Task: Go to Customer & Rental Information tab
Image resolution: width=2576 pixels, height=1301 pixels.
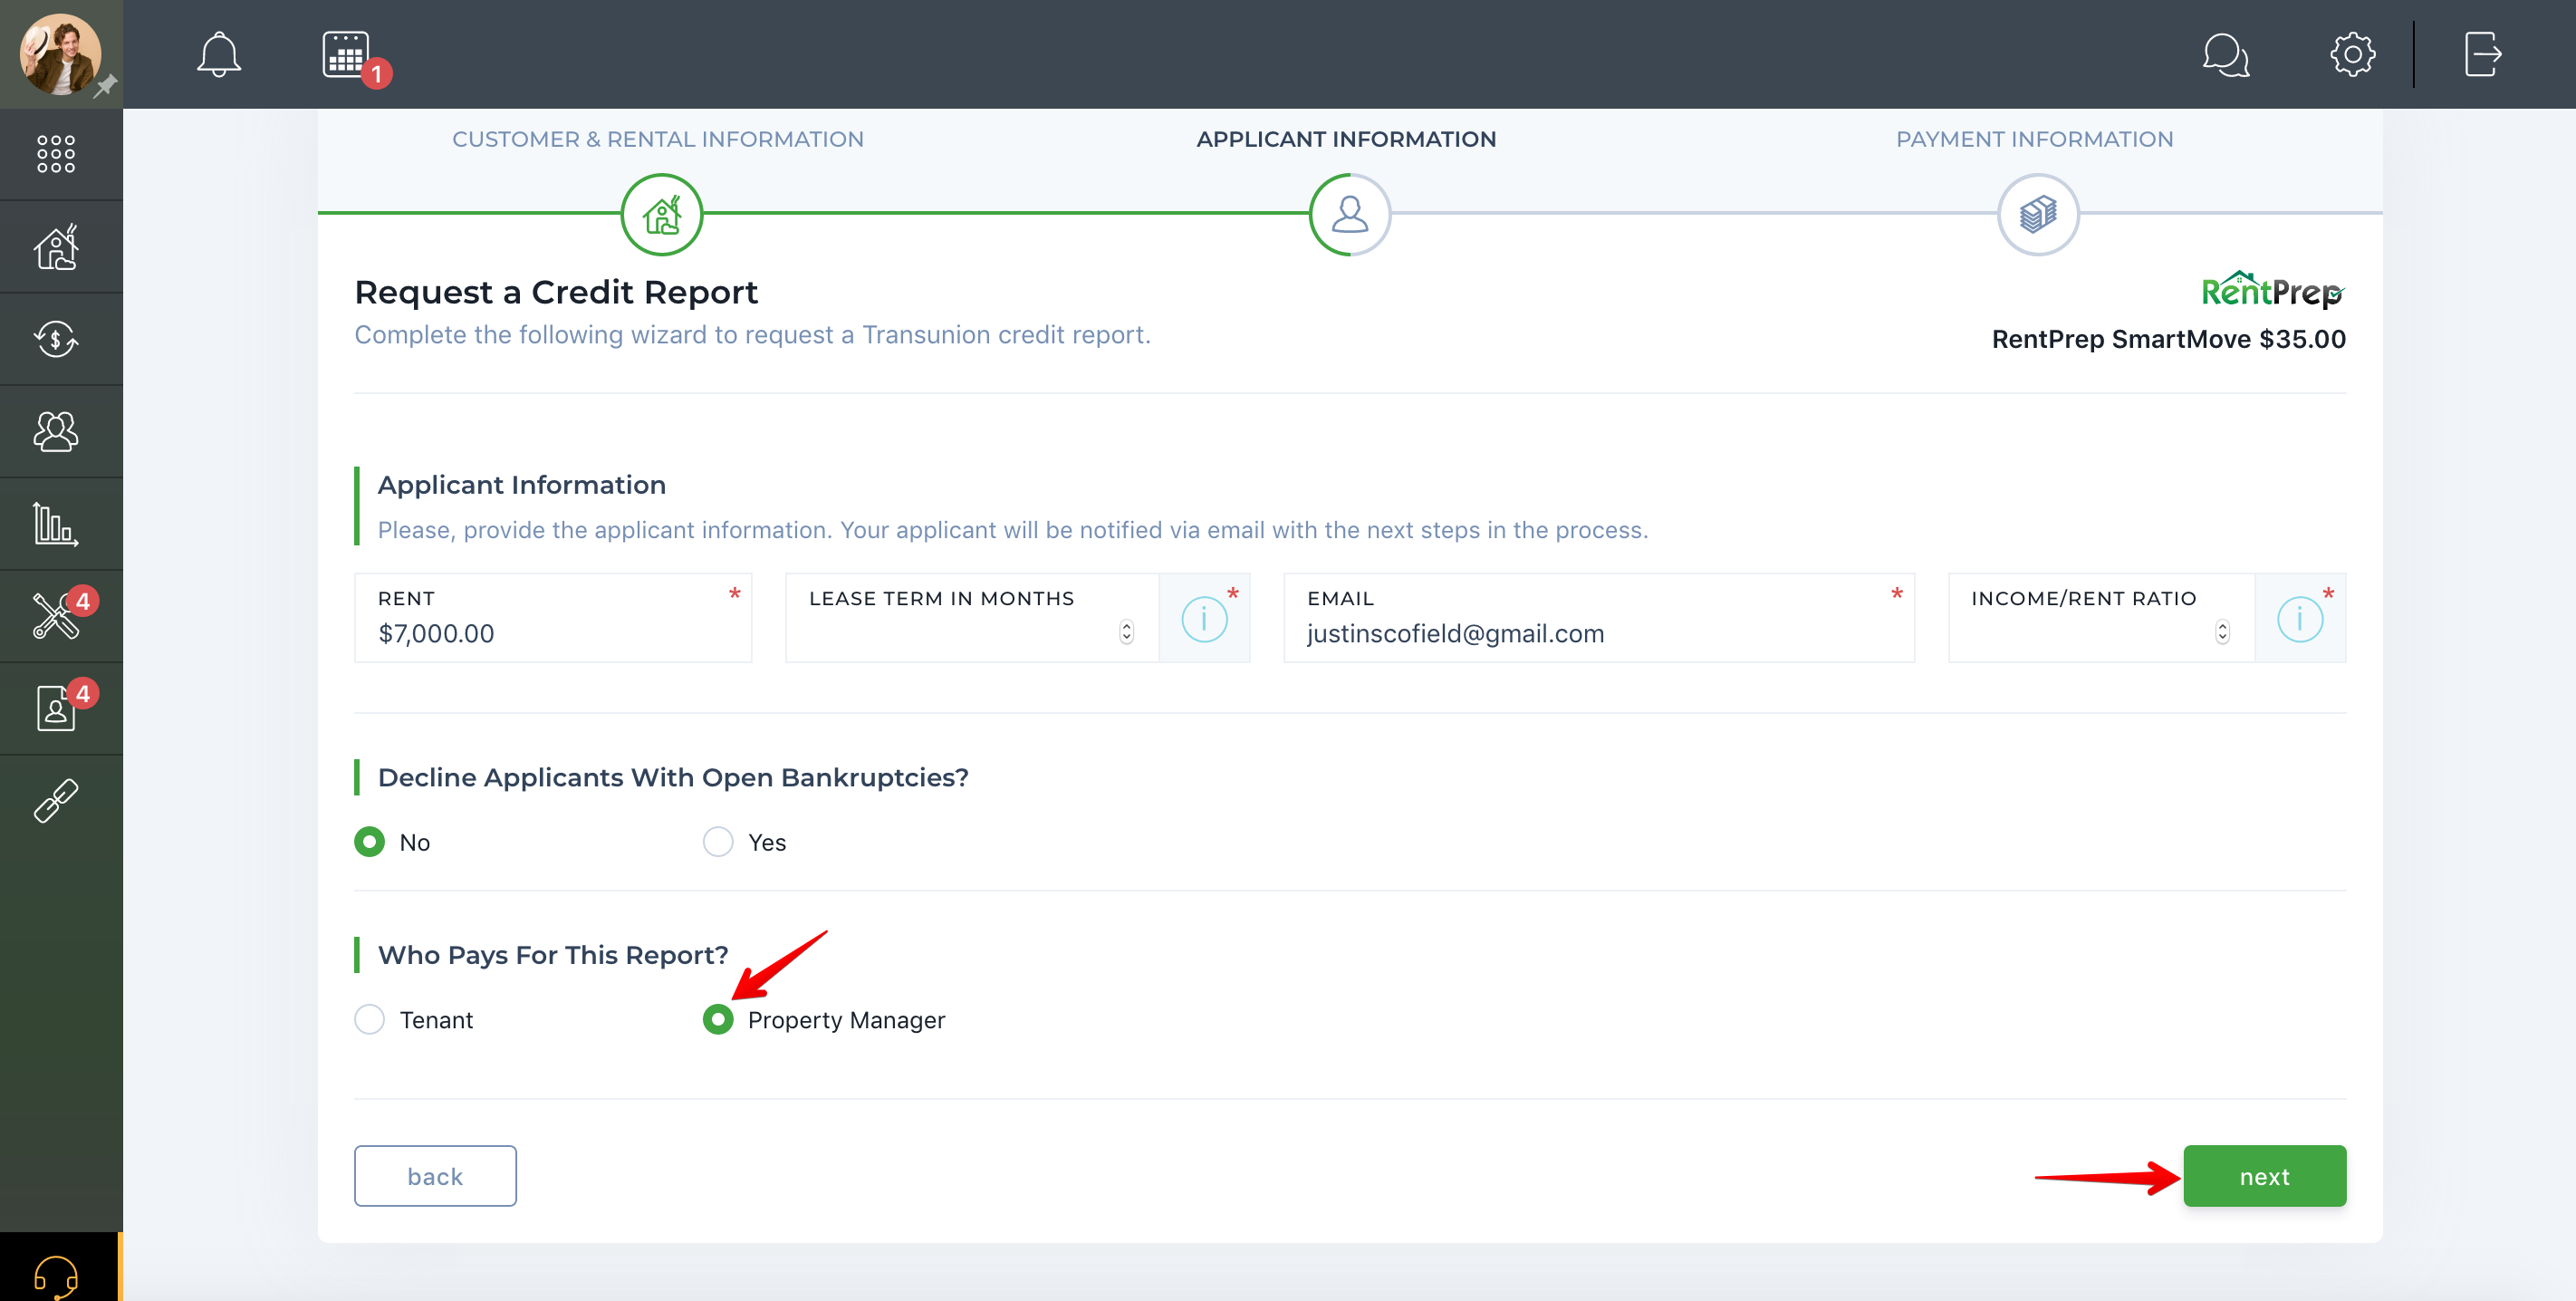Action: [658, 139]
